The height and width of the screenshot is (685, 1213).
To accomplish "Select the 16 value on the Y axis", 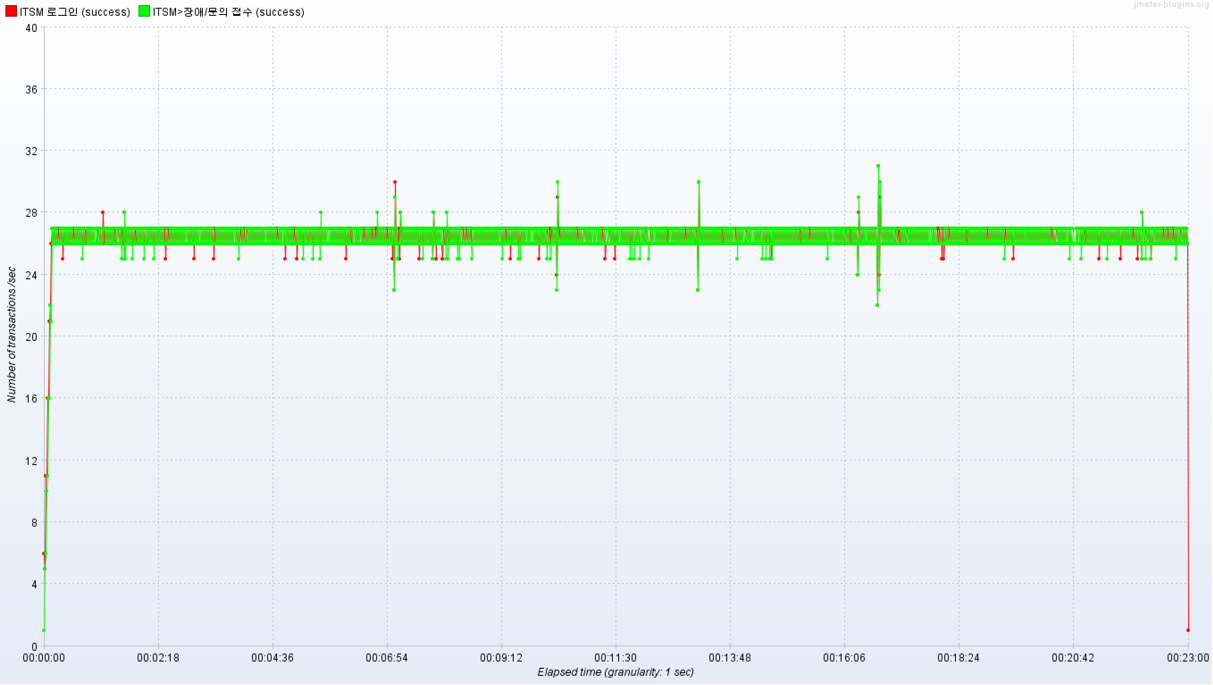I will 31,398.
